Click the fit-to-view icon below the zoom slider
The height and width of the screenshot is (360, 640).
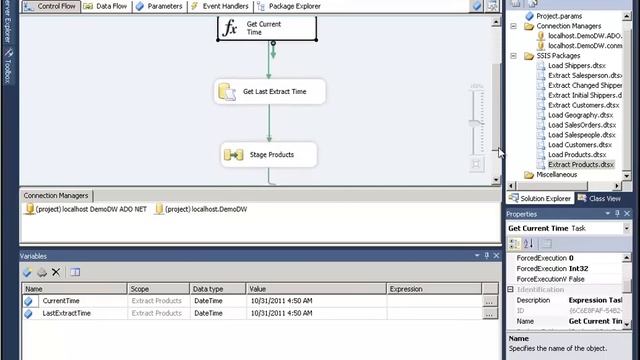[476, 164]
